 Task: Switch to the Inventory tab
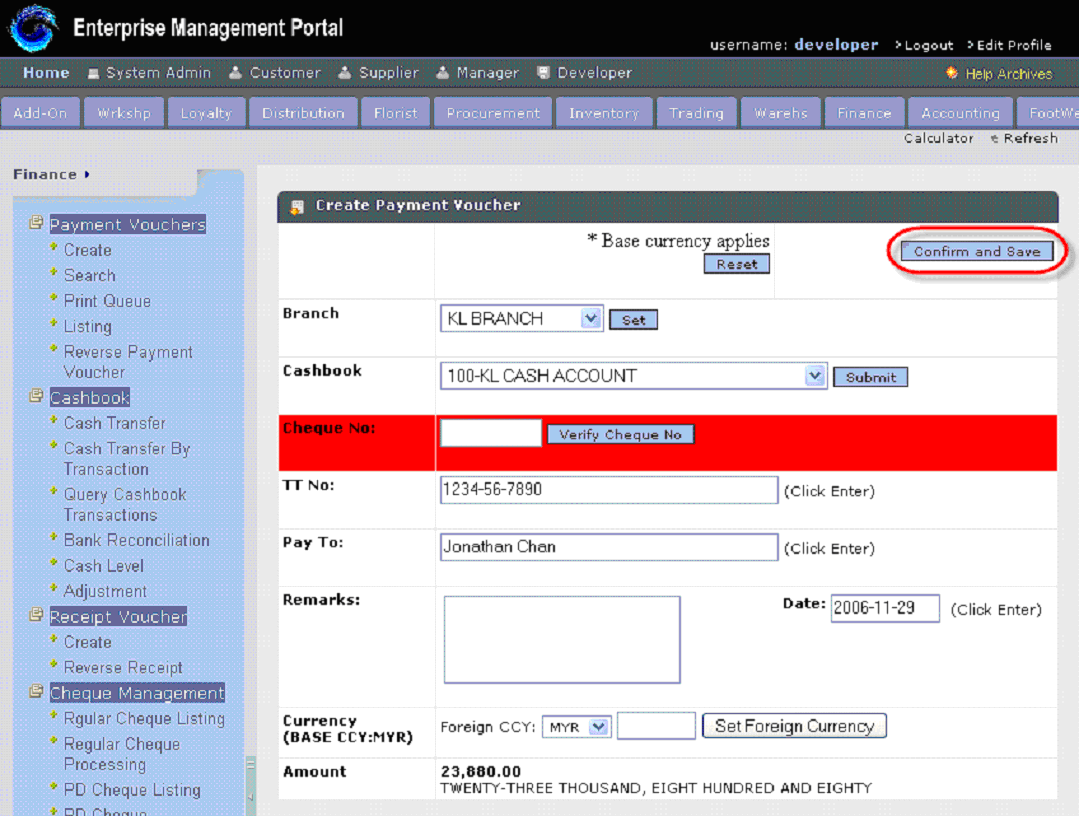603,113
